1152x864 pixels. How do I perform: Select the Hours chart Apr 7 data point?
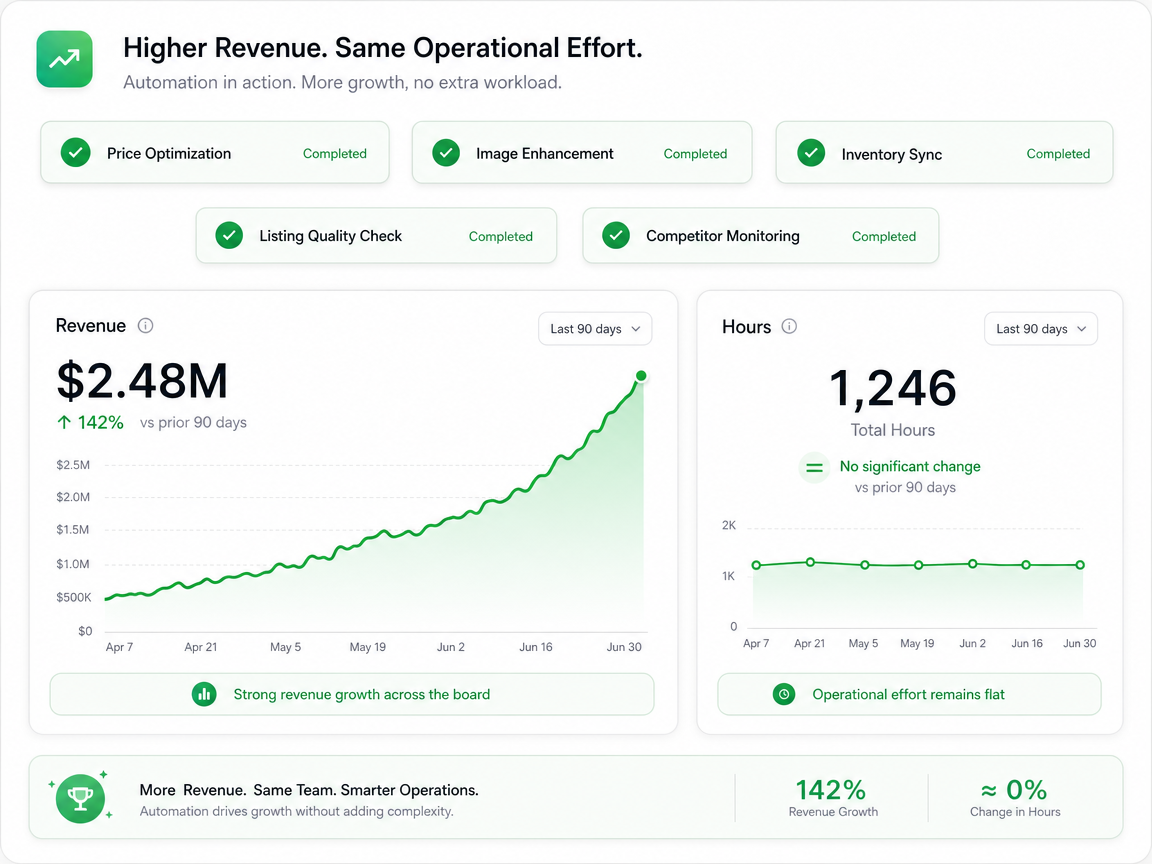point(756,565)
